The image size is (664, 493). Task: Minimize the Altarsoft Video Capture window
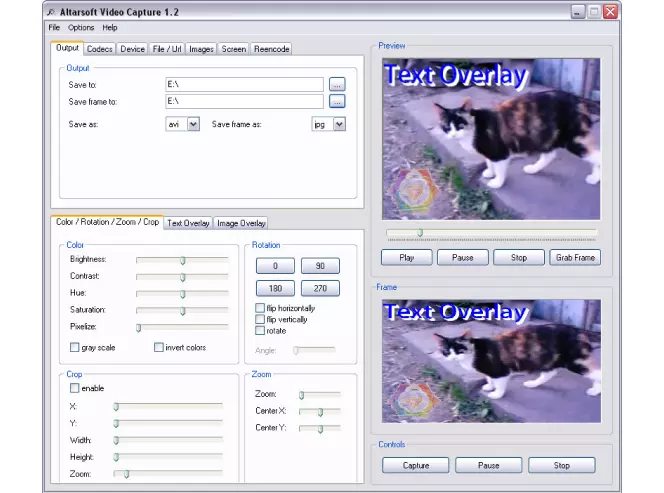coord(578,11)
